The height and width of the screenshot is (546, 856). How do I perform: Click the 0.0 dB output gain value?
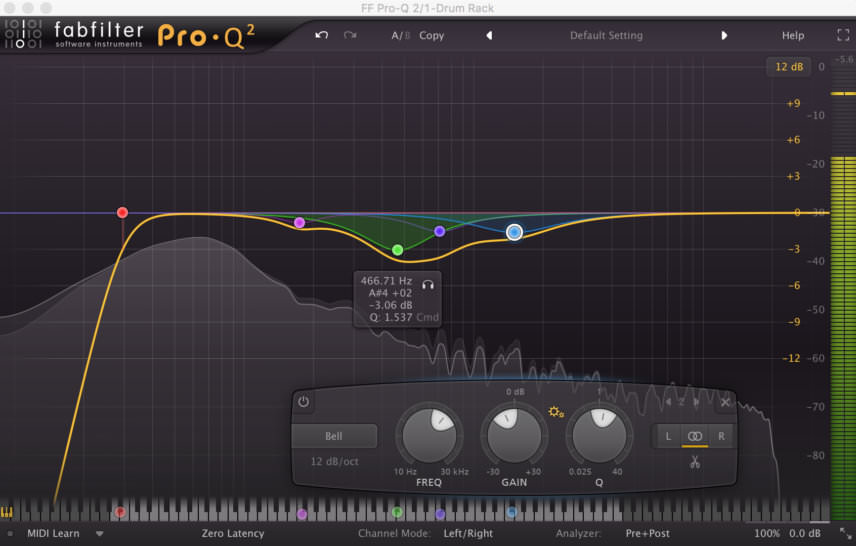pos(805,533)
